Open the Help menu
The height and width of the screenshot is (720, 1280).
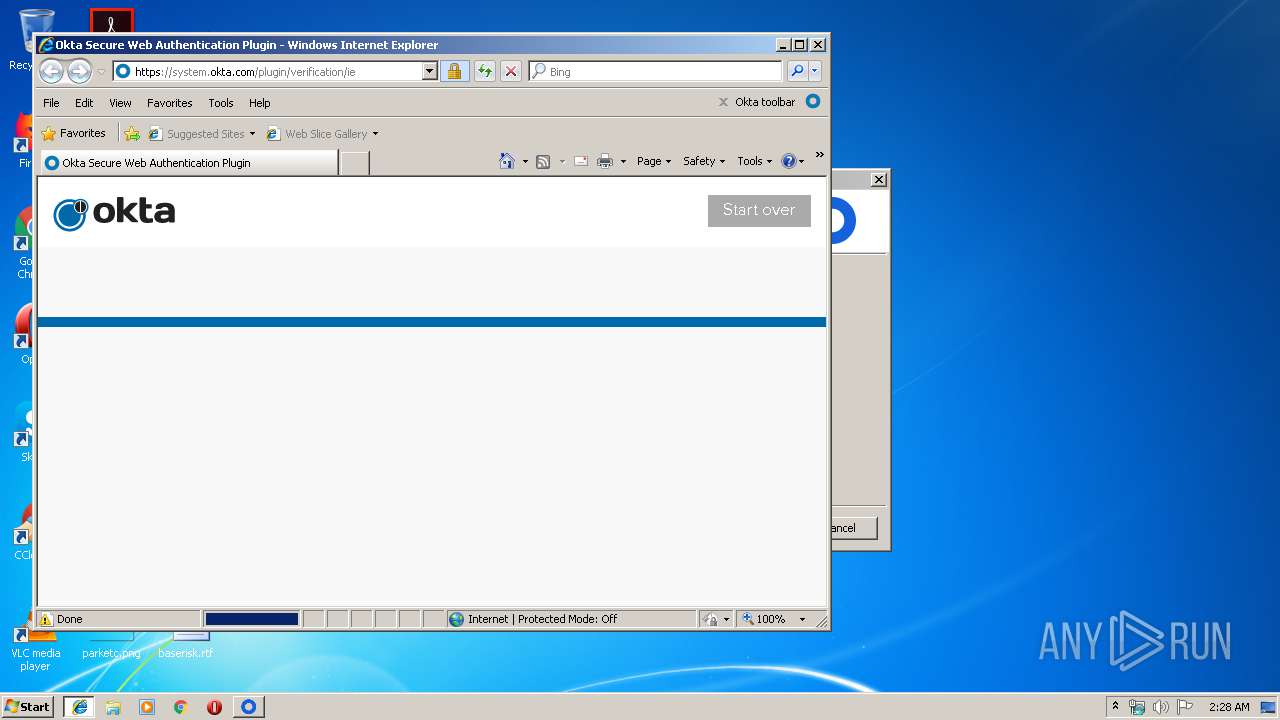260,103
